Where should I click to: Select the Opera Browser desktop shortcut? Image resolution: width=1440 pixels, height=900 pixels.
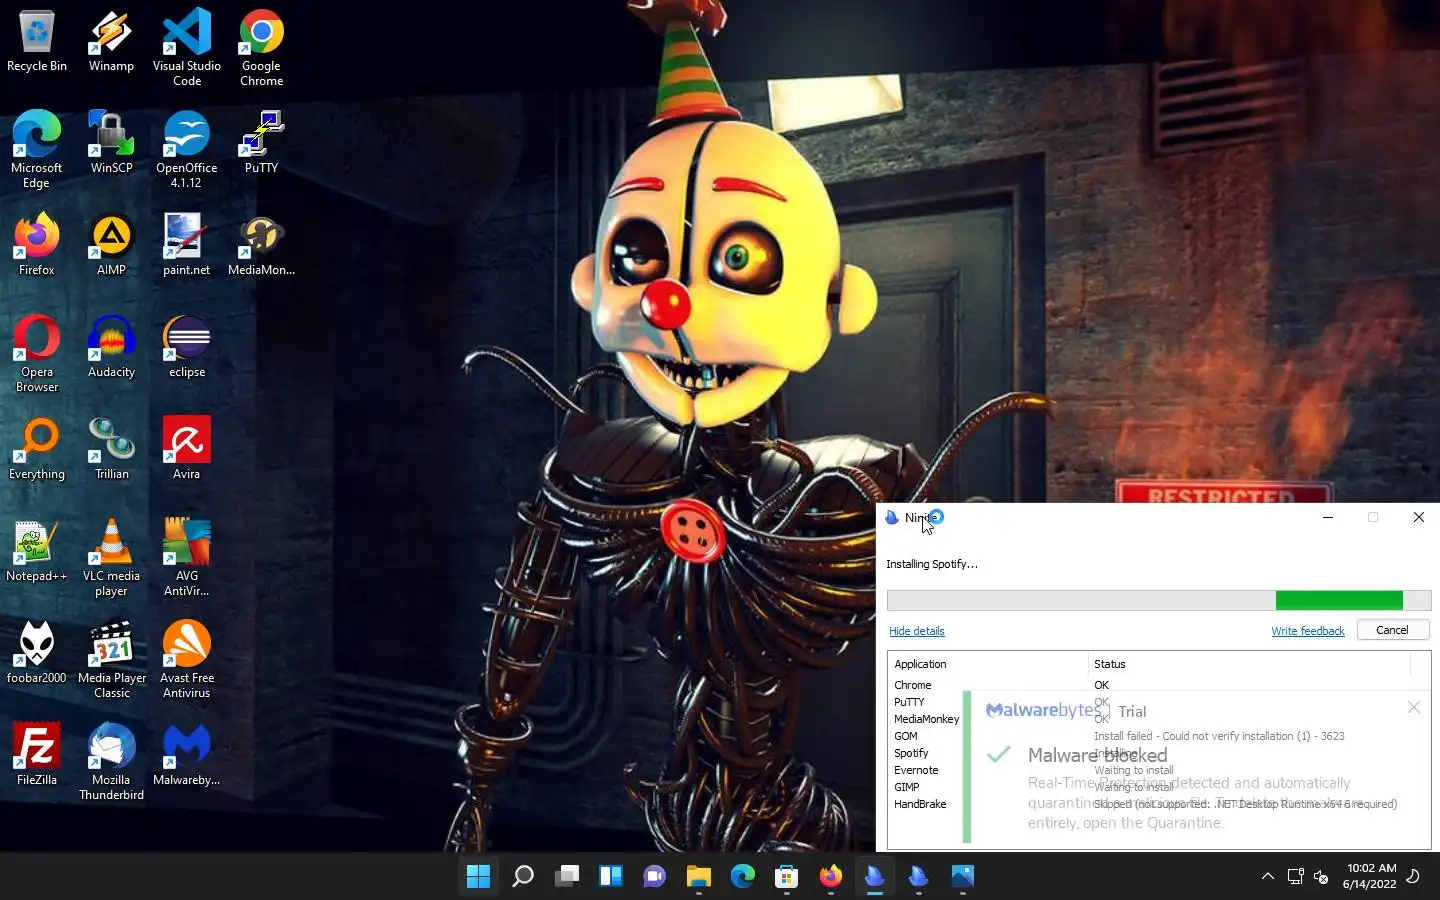pos(37,354)
